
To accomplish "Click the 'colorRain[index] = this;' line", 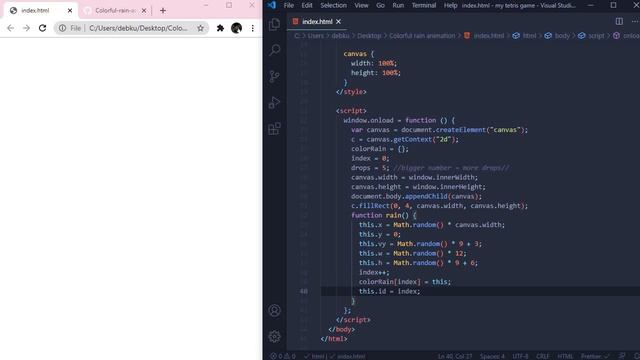I will point(405,282).
